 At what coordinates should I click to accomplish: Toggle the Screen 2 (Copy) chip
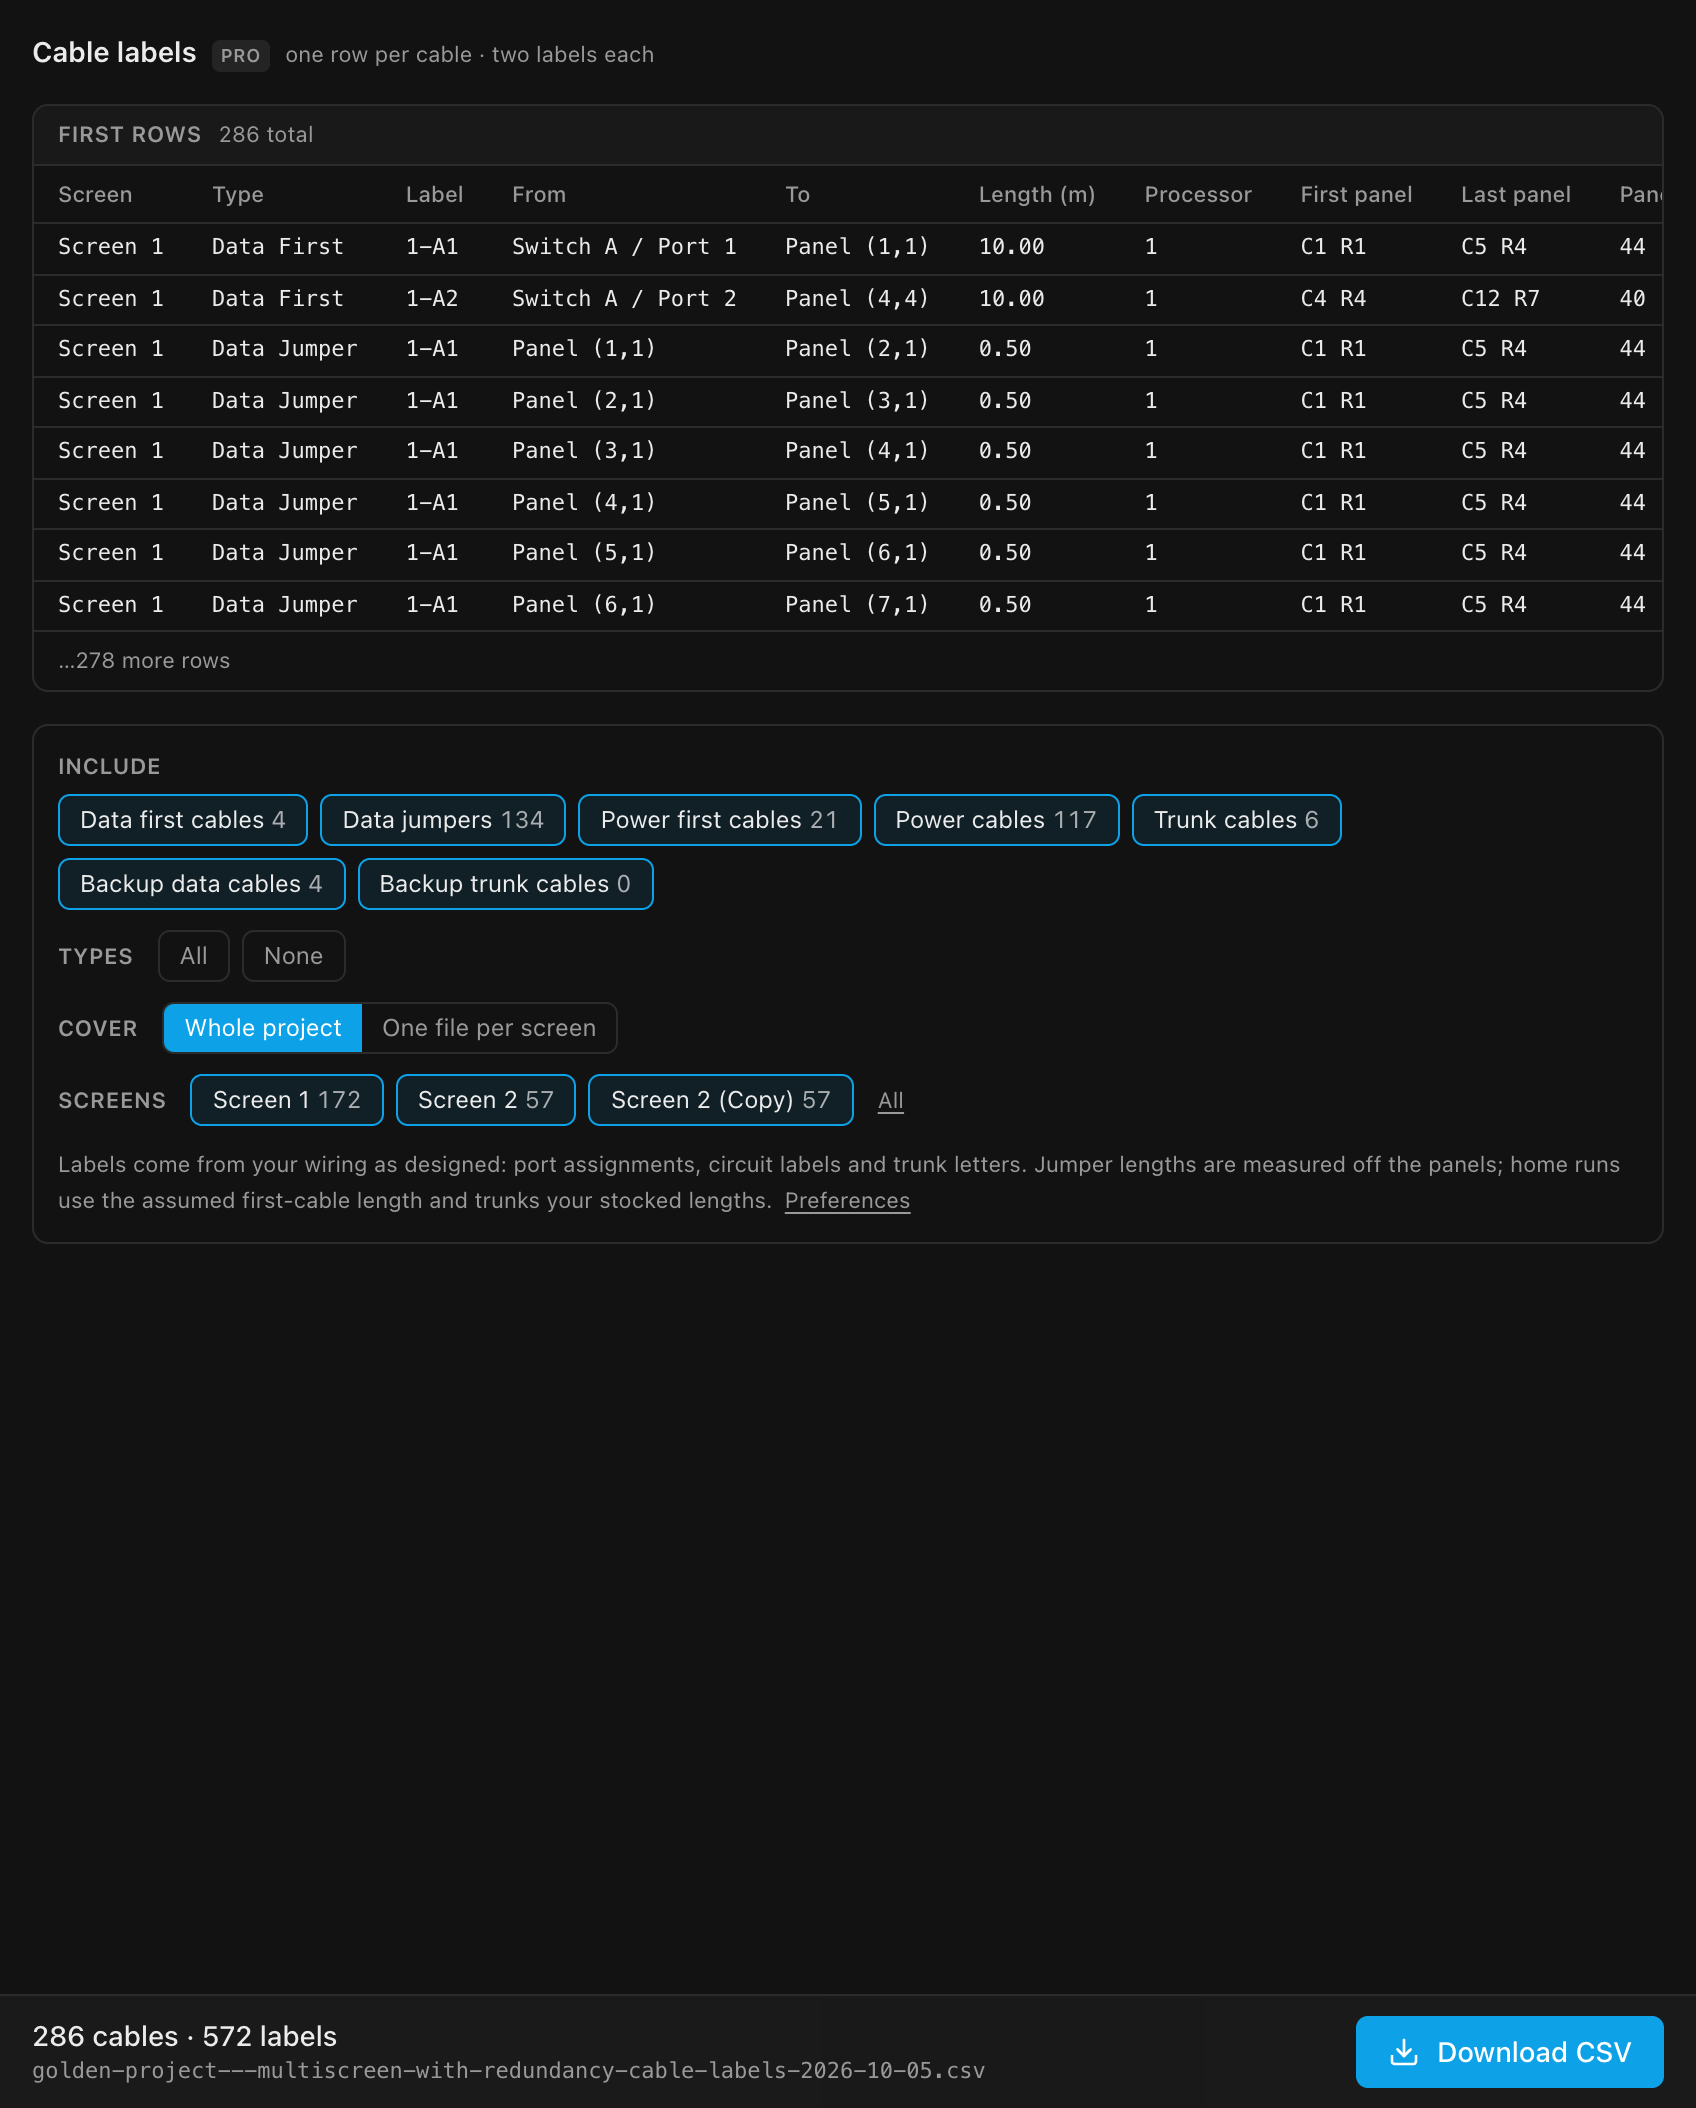(x=721, y=1100)
